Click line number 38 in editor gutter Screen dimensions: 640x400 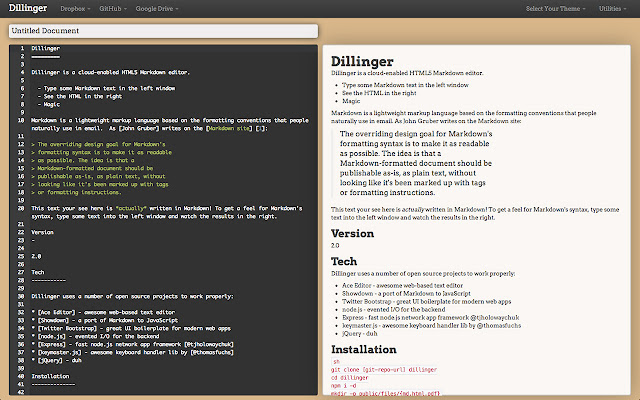click(x=21, y=360)
